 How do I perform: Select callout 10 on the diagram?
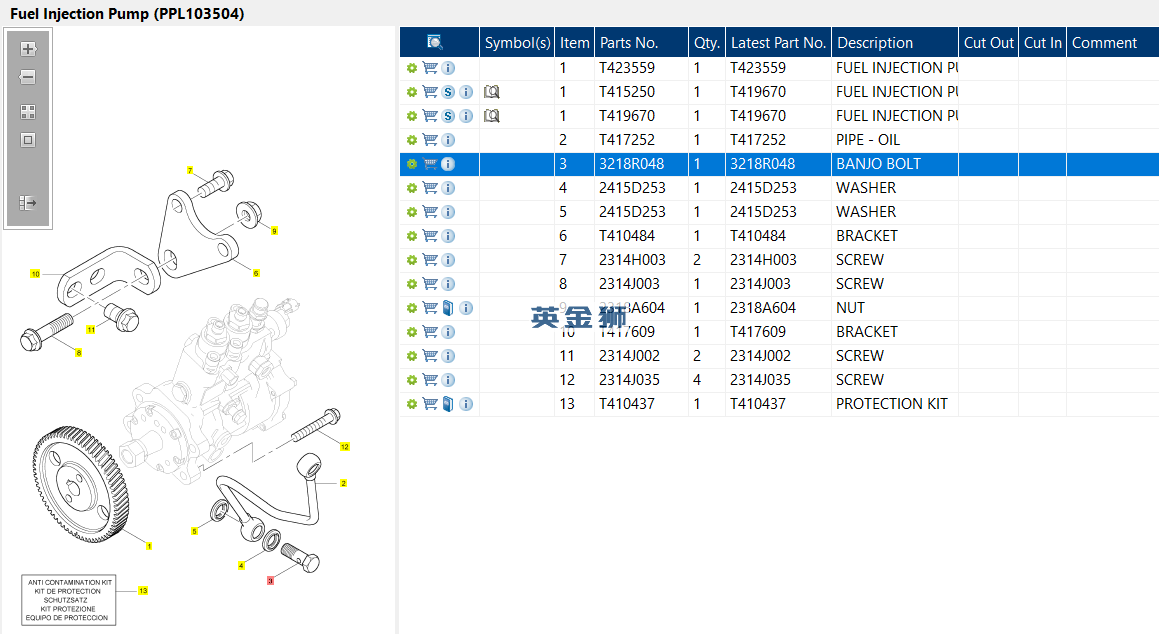tap(35, 274)
